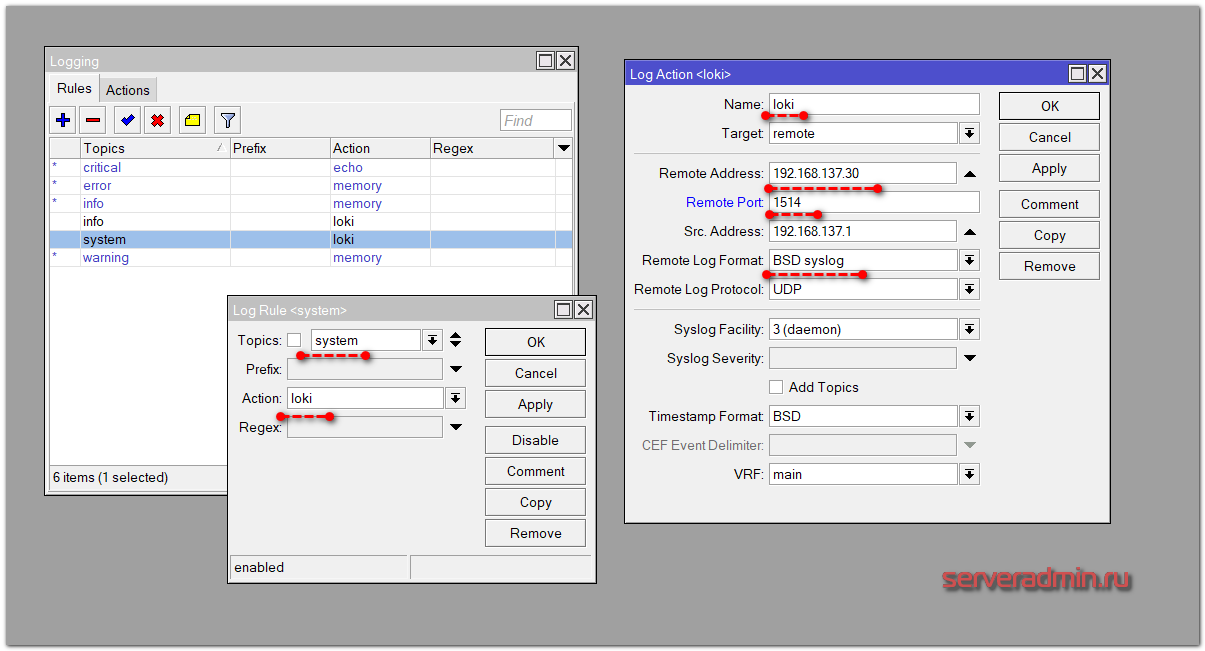The image size is (1205, 651).
Task: Expand the Syslog Facility dropdown
Action: 969,330
